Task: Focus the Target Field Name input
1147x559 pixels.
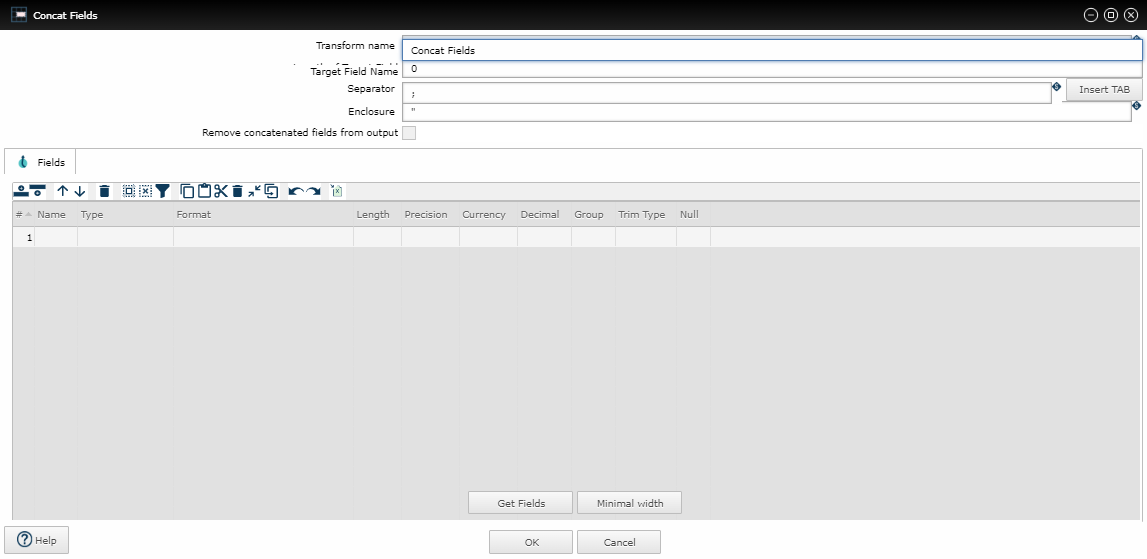Action: (x=772, y=70)
